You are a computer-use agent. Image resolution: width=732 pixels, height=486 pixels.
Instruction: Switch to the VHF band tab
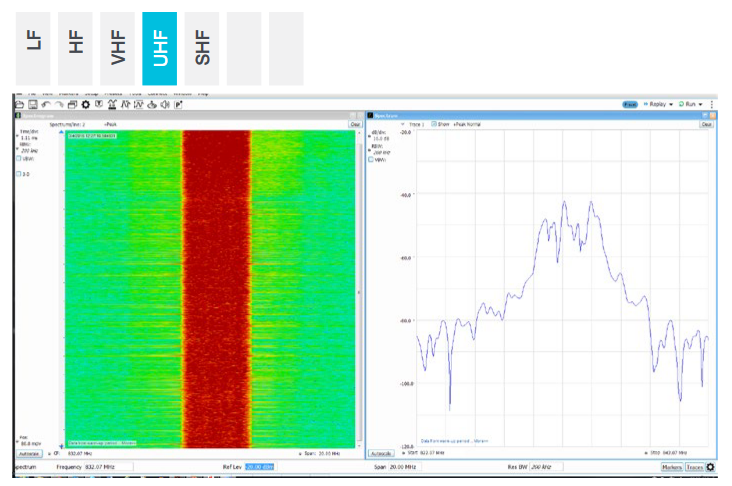[118, 48]
